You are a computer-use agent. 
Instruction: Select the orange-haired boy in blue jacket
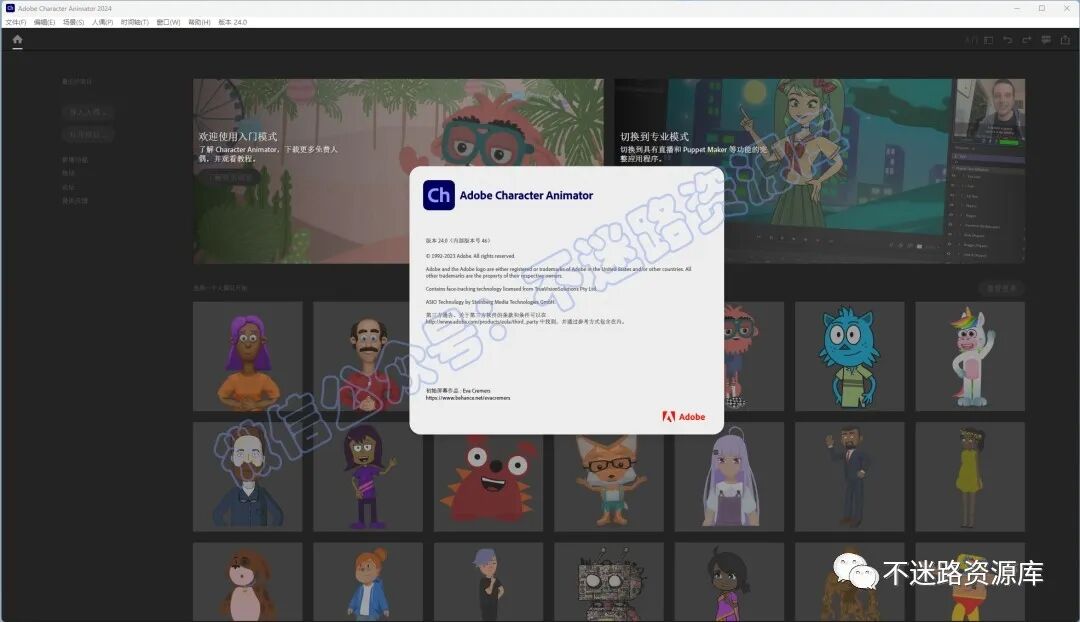click(368, 582)
